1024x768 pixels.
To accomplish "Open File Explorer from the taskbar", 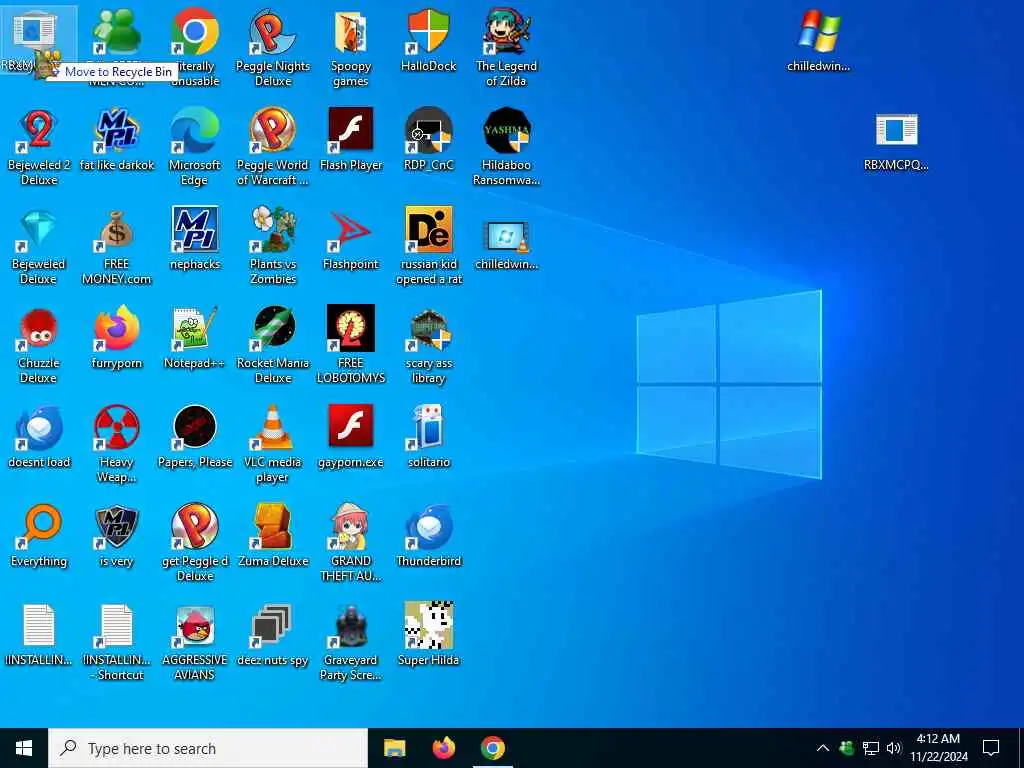I will coord(394,748).
